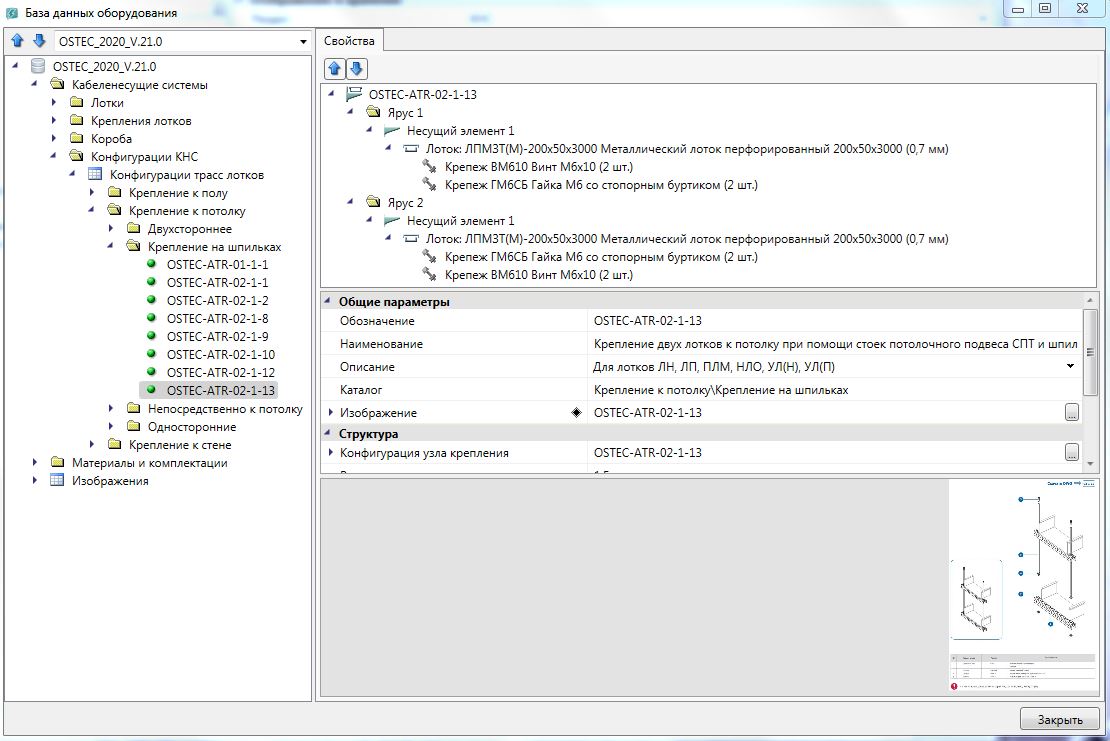The width and height of the screenshot is (1110, 741).
Task: Click the diamond marker in the Изображение row
Action: [576, 413]
